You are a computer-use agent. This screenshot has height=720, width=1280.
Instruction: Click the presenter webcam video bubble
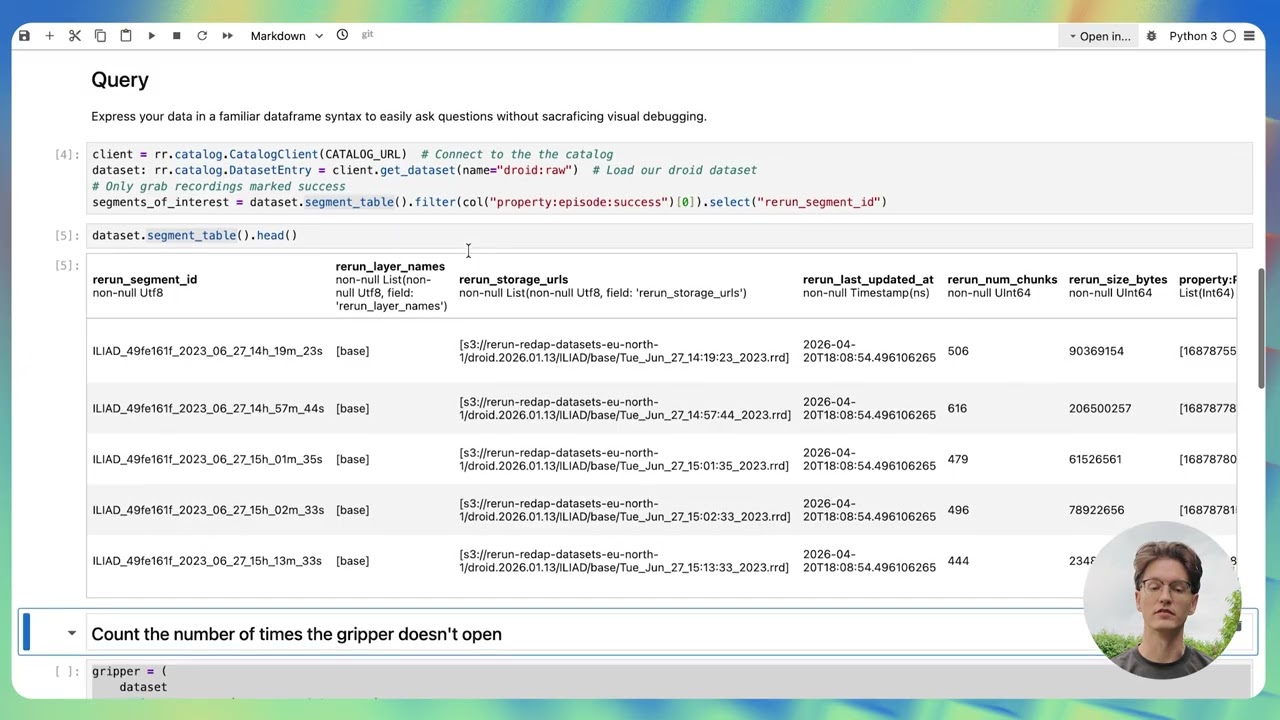tap(1161, 600)
